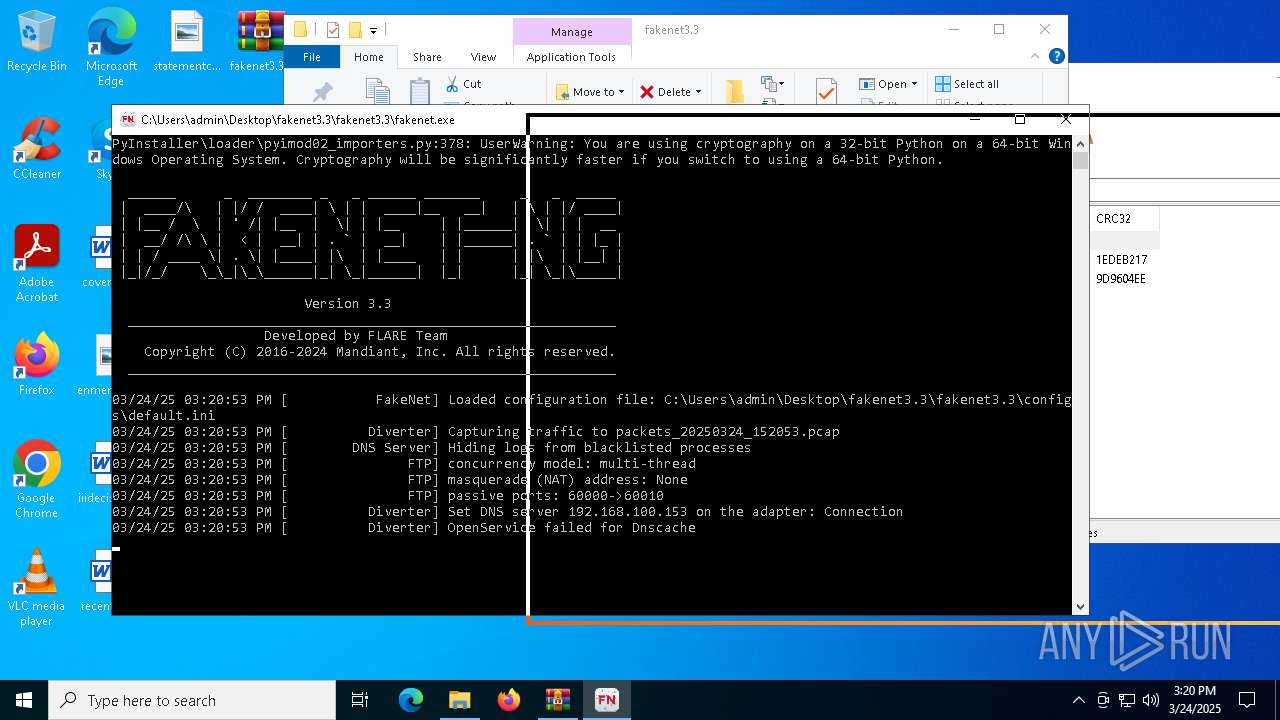
Task: Click the taskbar search box
Action: 192,700
